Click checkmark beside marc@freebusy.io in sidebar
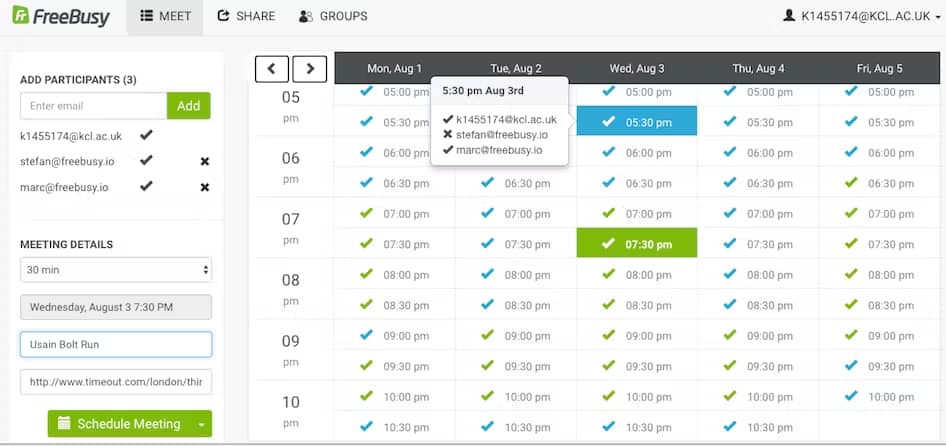Screen dimensions: 946x446 (x=146, y=186)
